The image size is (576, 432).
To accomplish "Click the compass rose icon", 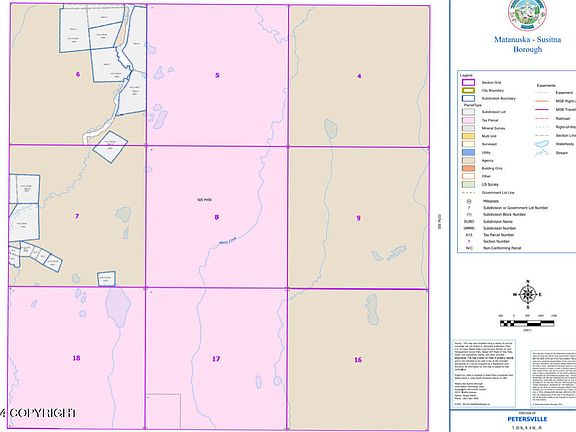I will point(528,294).
